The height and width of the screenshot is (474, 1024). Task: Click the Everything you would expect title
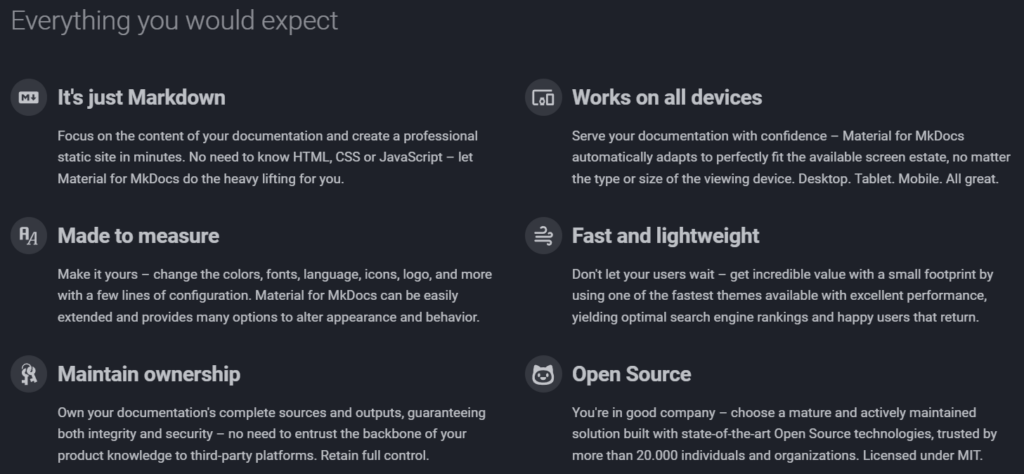coord(174,21)
